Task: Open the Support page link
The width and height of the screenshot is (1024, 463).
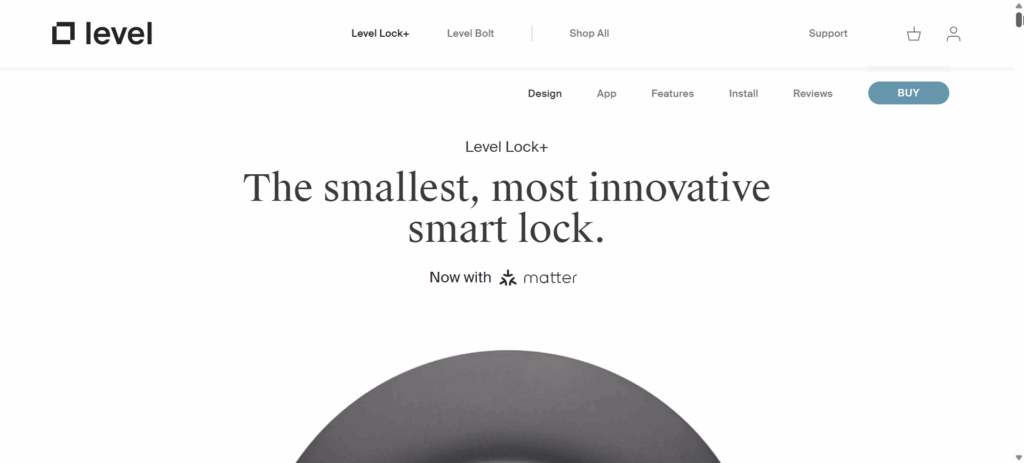Action: coord(828,33)
